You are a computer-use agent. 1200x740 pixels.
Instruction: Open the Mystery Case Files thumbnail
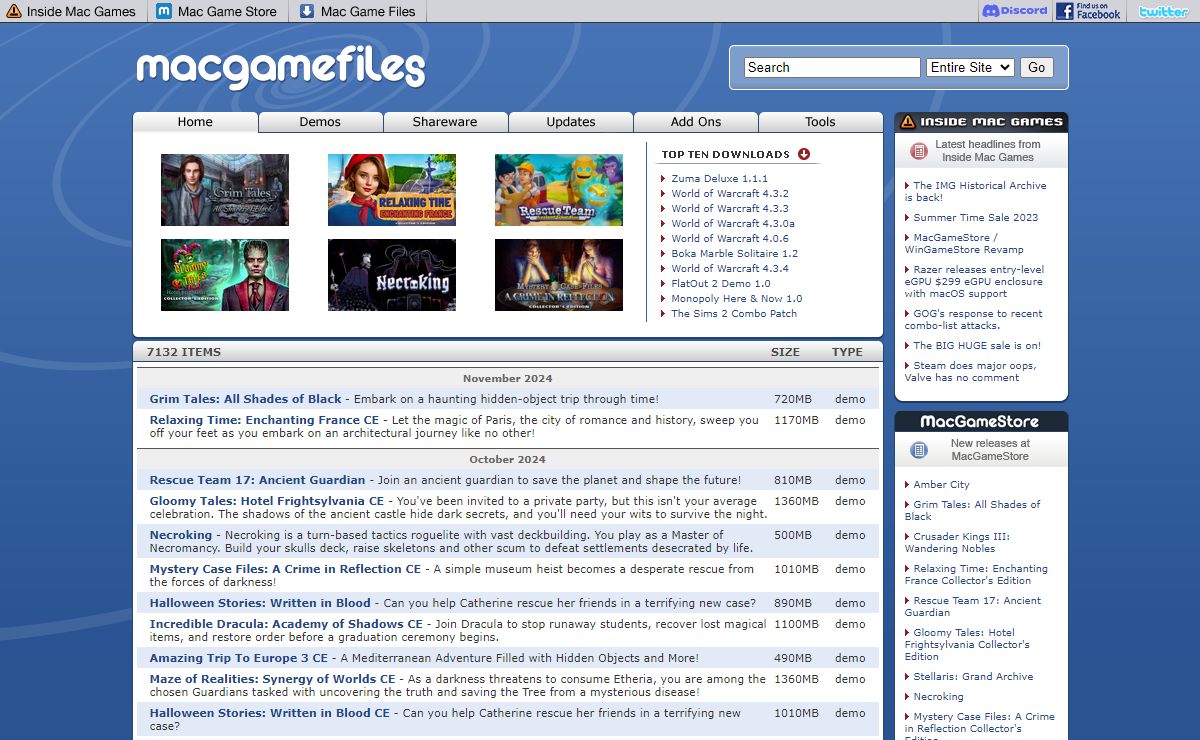(x=559, y=275)
